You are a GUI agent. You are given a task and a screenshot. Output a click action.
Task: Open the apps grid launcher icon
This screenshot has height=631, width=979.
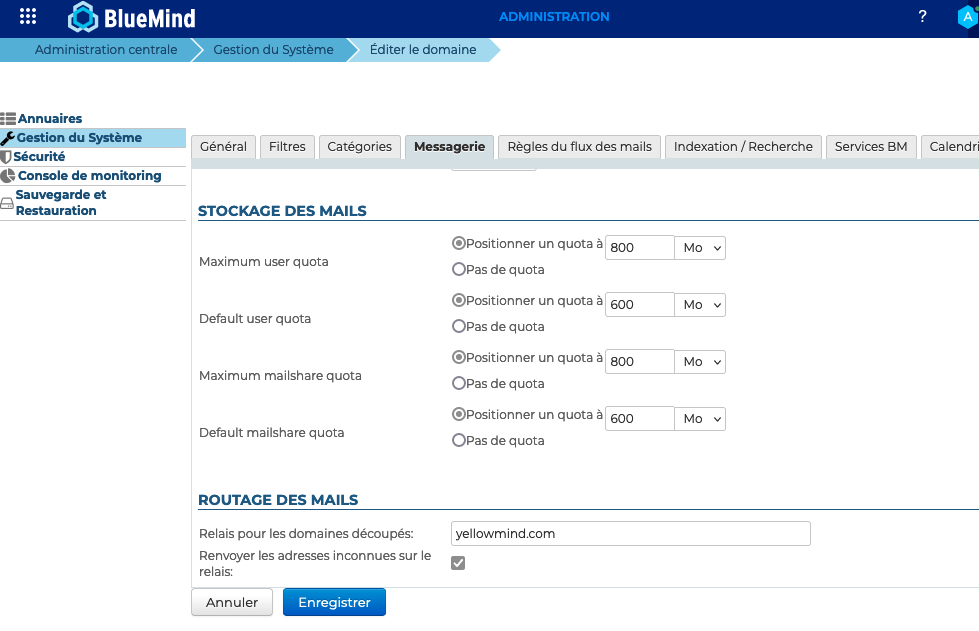[28, 16]
